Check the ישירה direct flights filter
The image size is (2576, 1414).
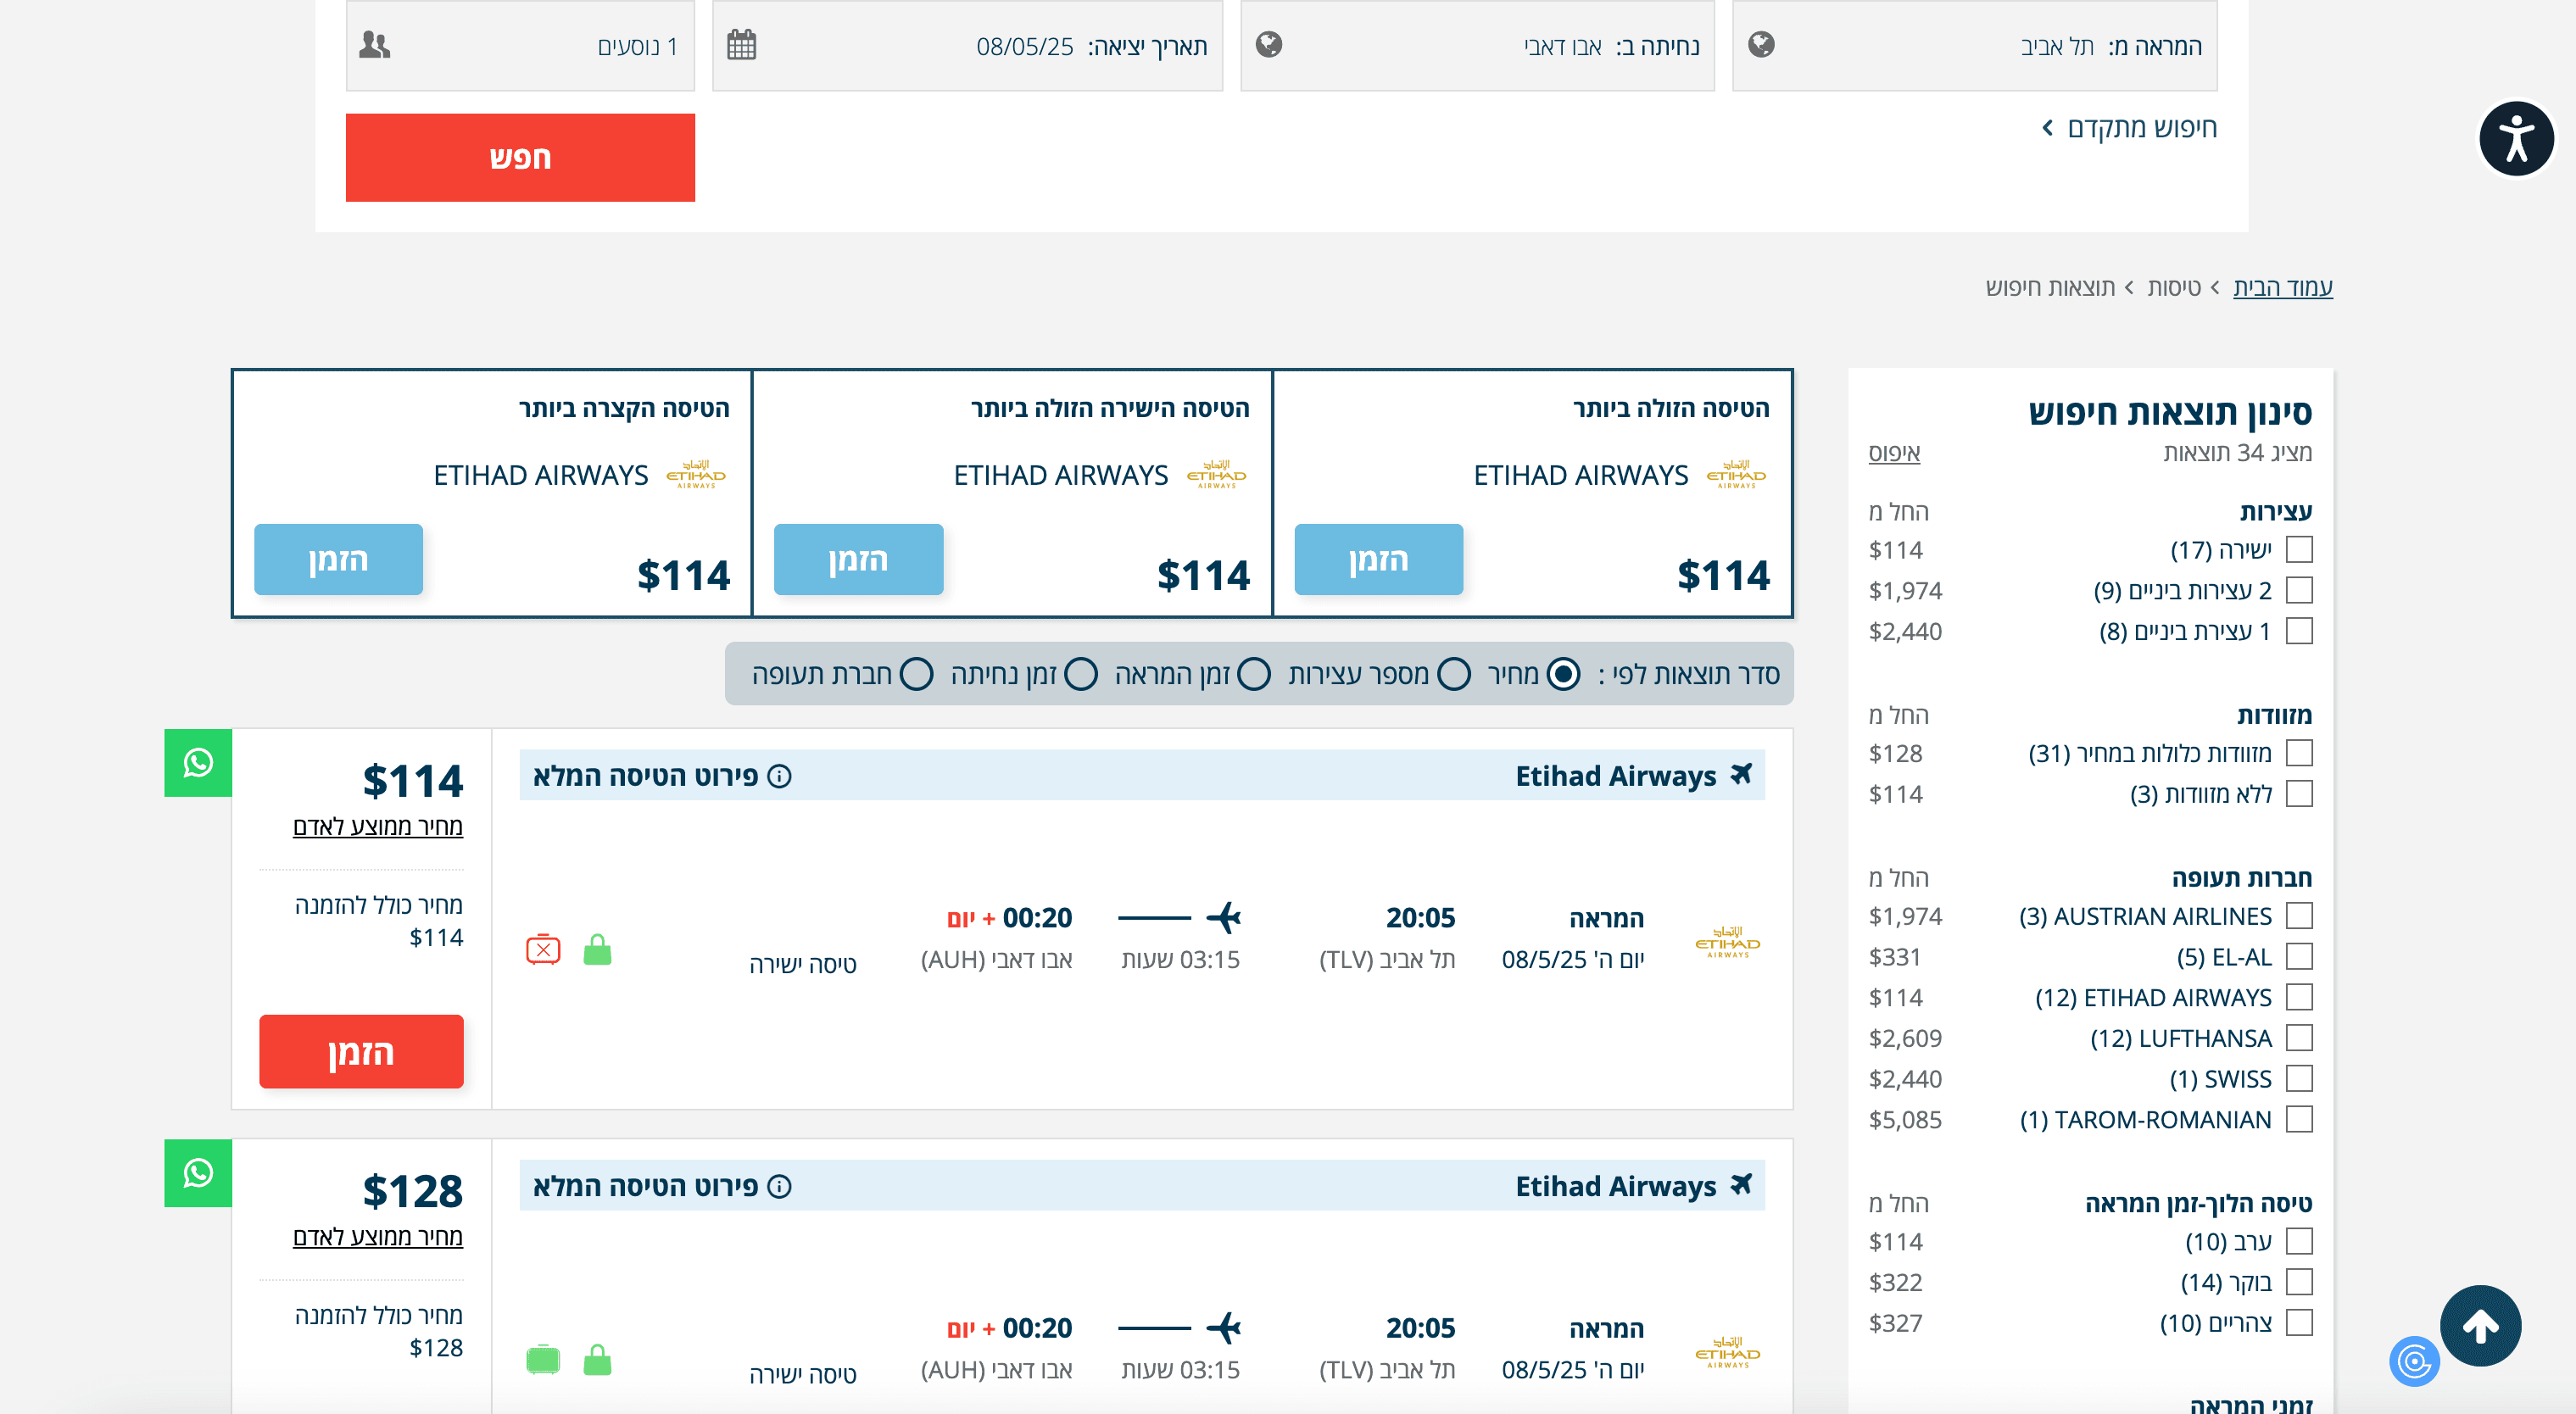[x=2299, y=550]
